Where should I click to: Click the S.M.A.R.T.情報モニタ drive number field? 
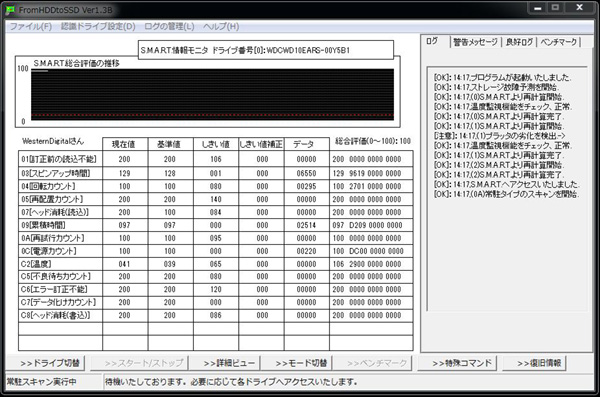click(266, 50)
